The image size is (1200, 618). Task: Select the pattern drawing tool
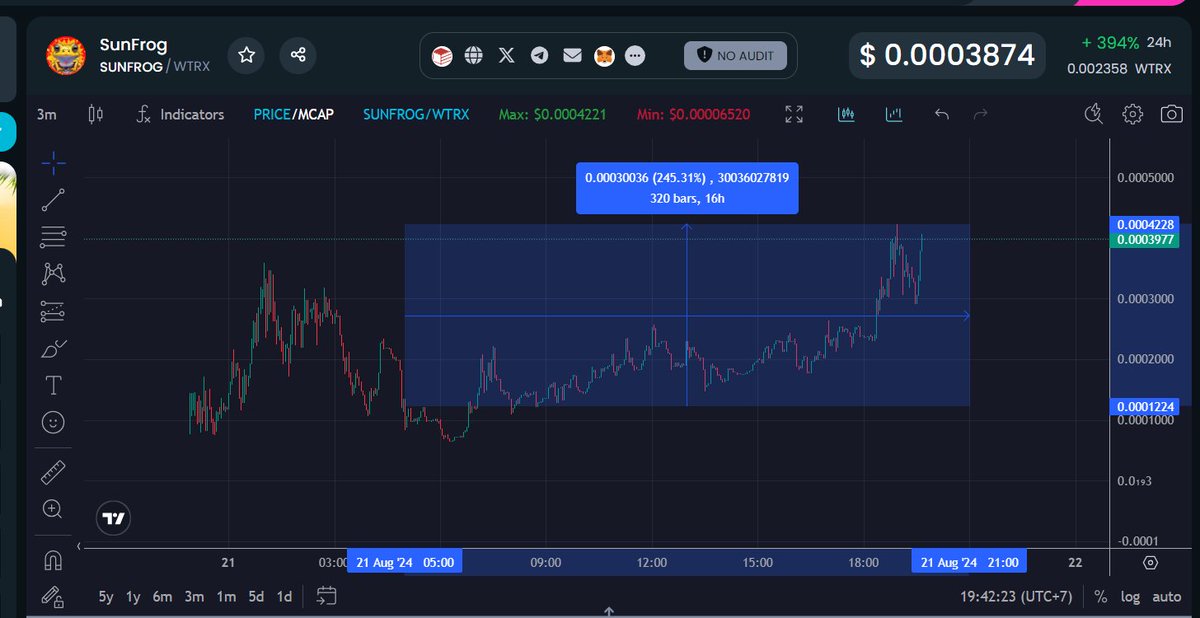coord(54,274)
